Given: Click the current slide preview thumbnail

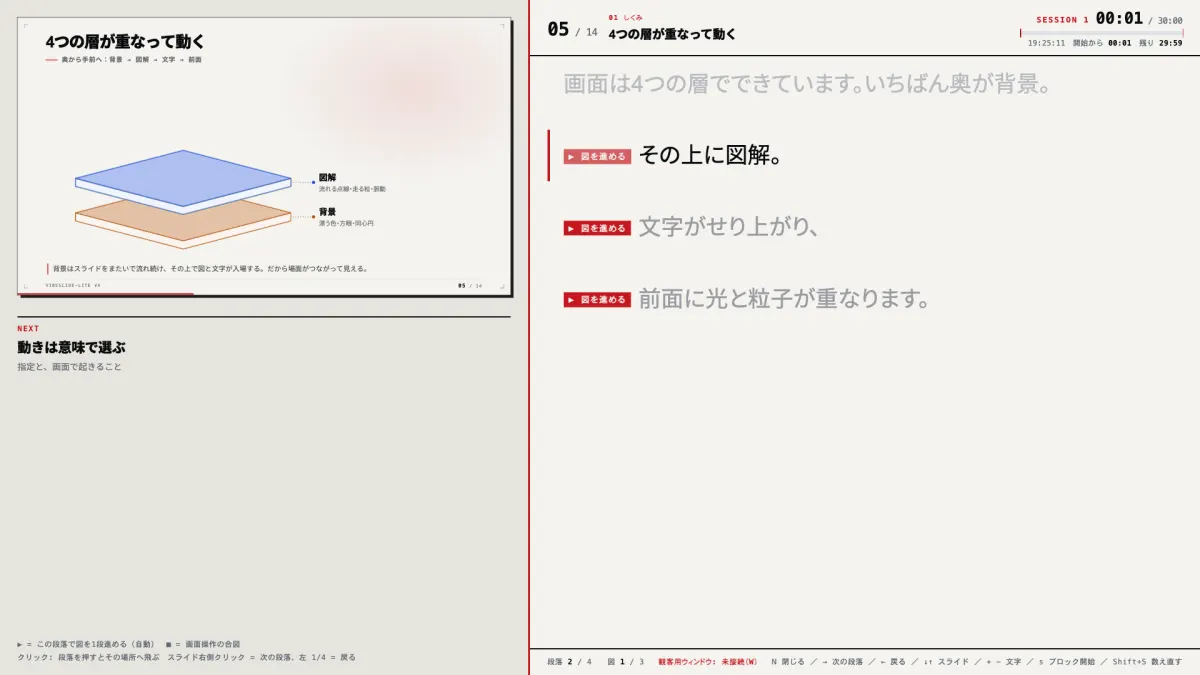Looking at the screenshot, I should tap(264, 157).
